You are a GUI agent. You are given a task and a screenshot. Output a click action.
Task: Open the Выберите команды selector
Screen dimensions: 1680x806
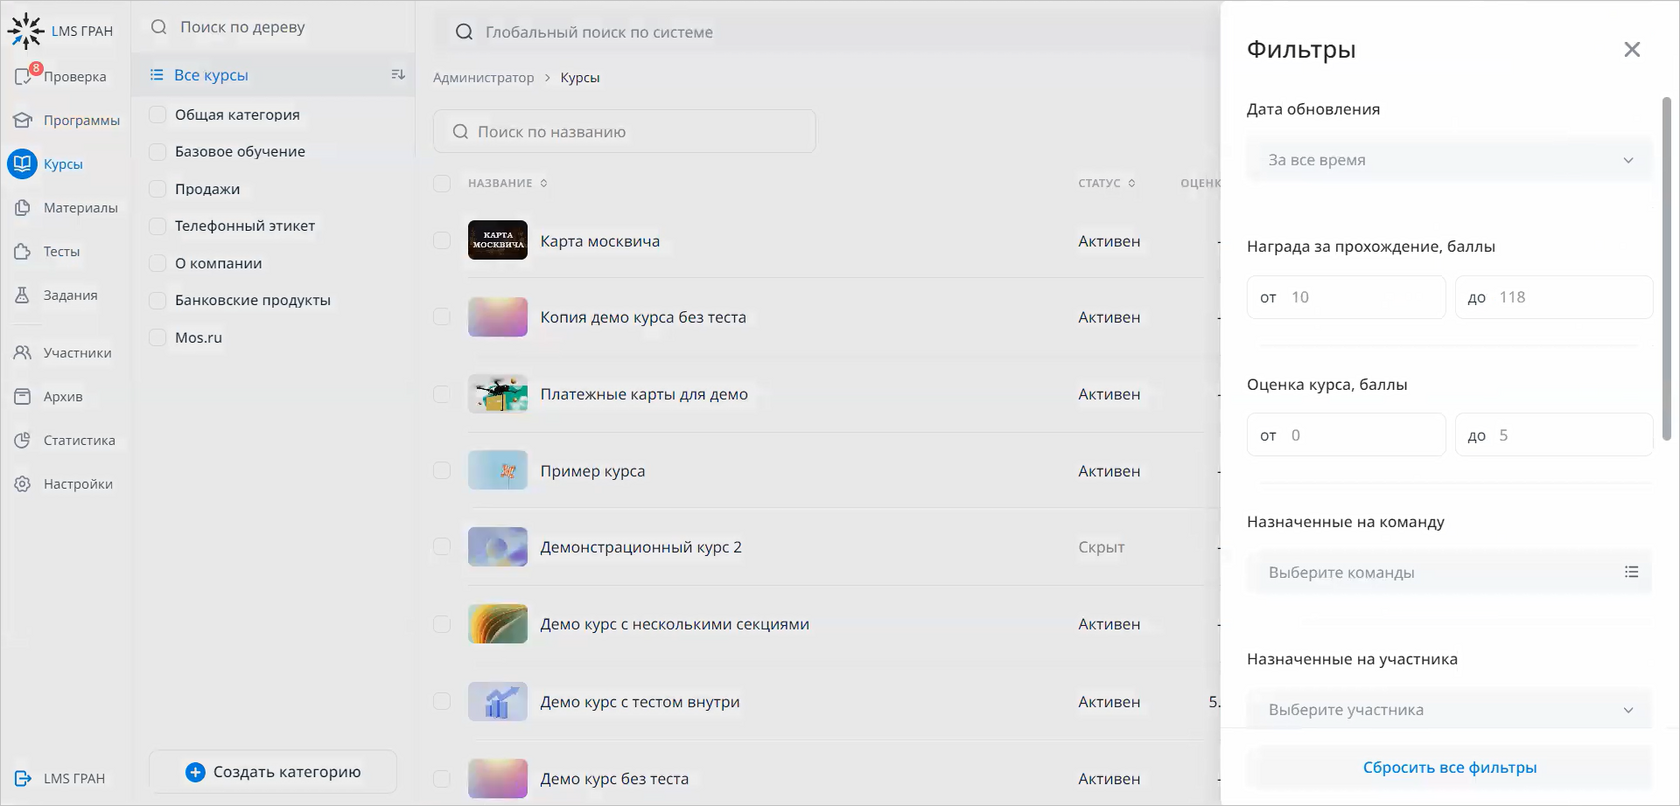[1449, 572]
